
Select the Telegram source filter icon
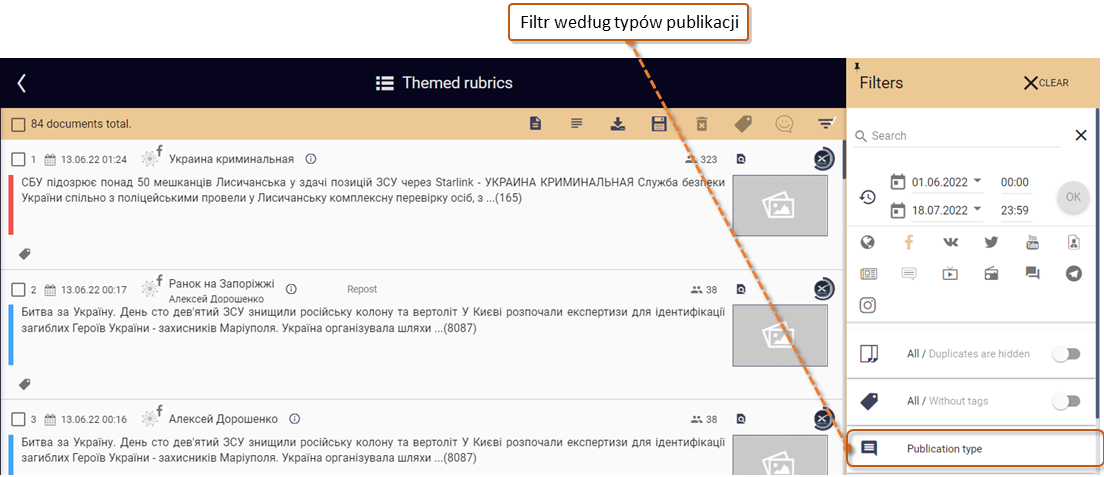tap(1074, 274)
